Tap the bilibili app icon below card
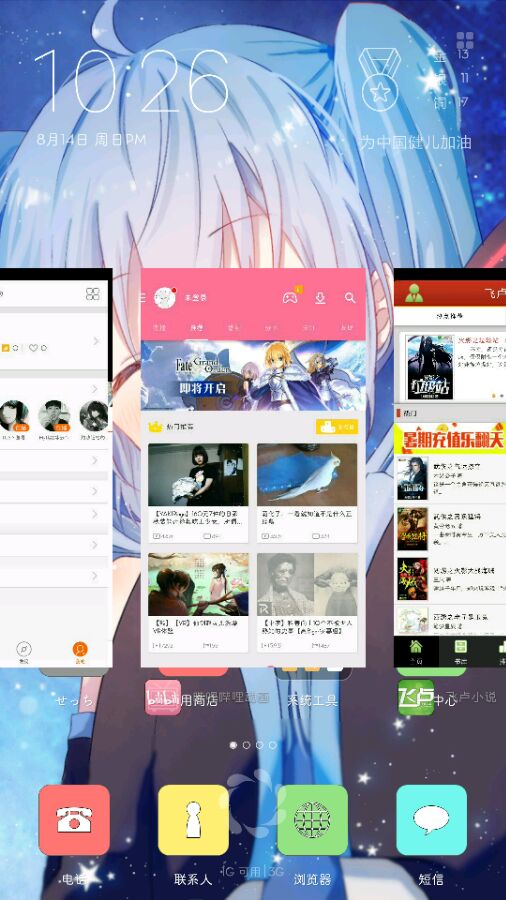Viewport: 506px width, 900px height. pos(163,697)
